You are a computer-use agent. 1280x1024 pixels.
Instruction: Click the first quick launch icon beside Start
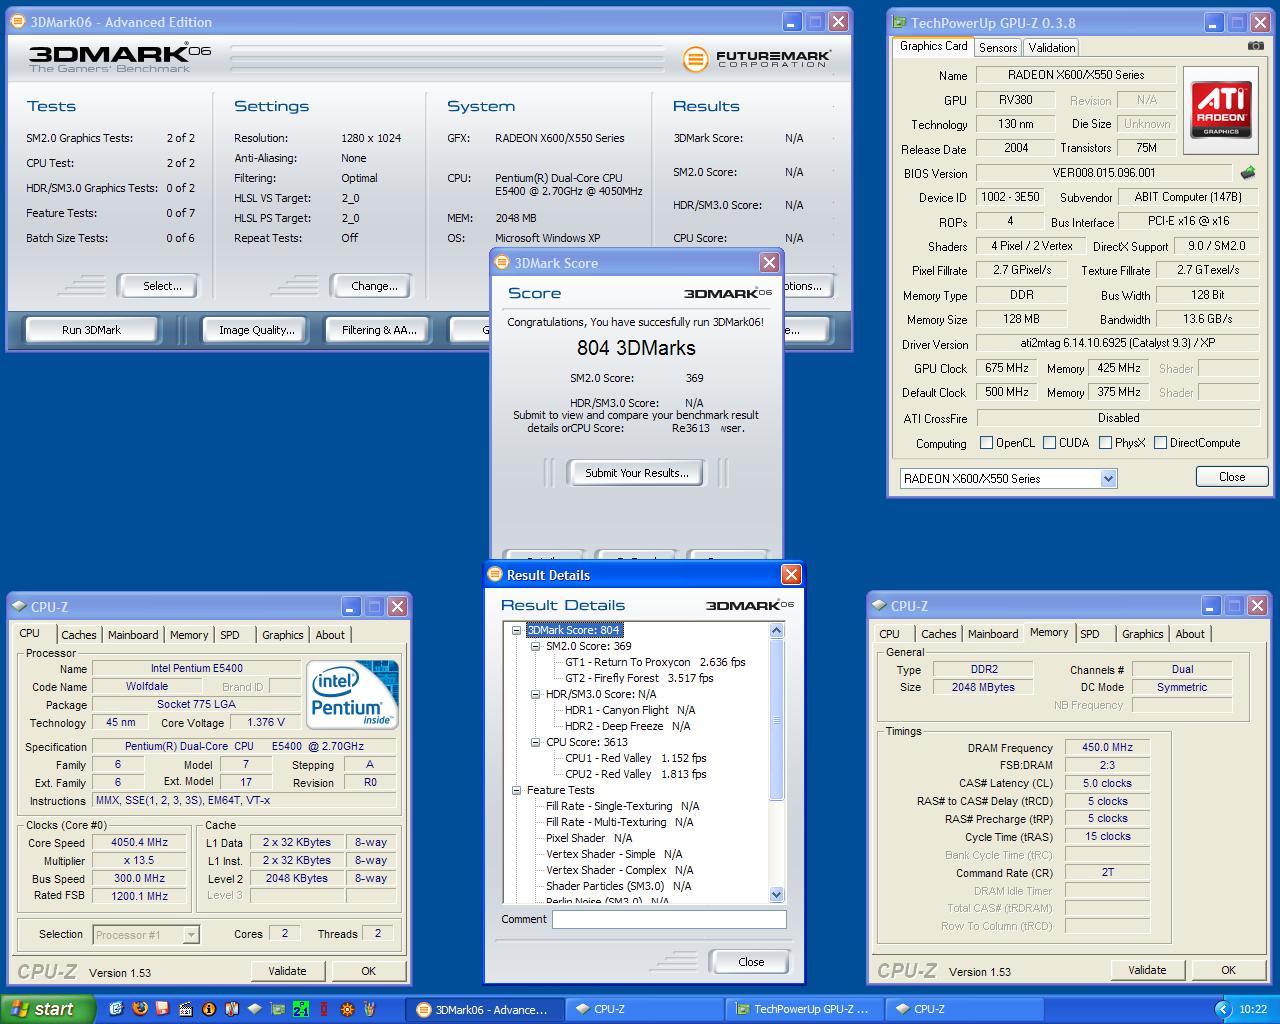click(116, 1009)
